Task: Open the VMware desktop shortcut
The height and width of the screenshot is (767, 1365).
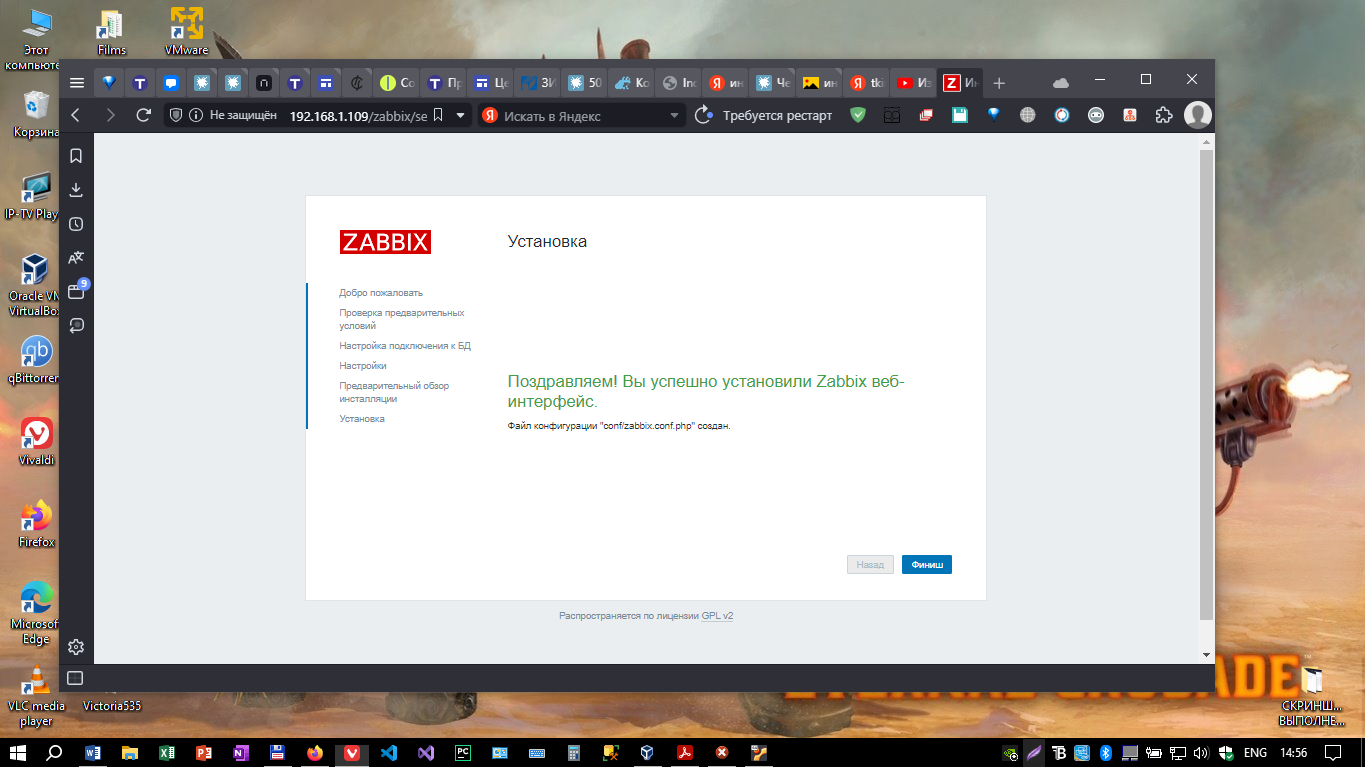Action: click(x=187, y=31)
